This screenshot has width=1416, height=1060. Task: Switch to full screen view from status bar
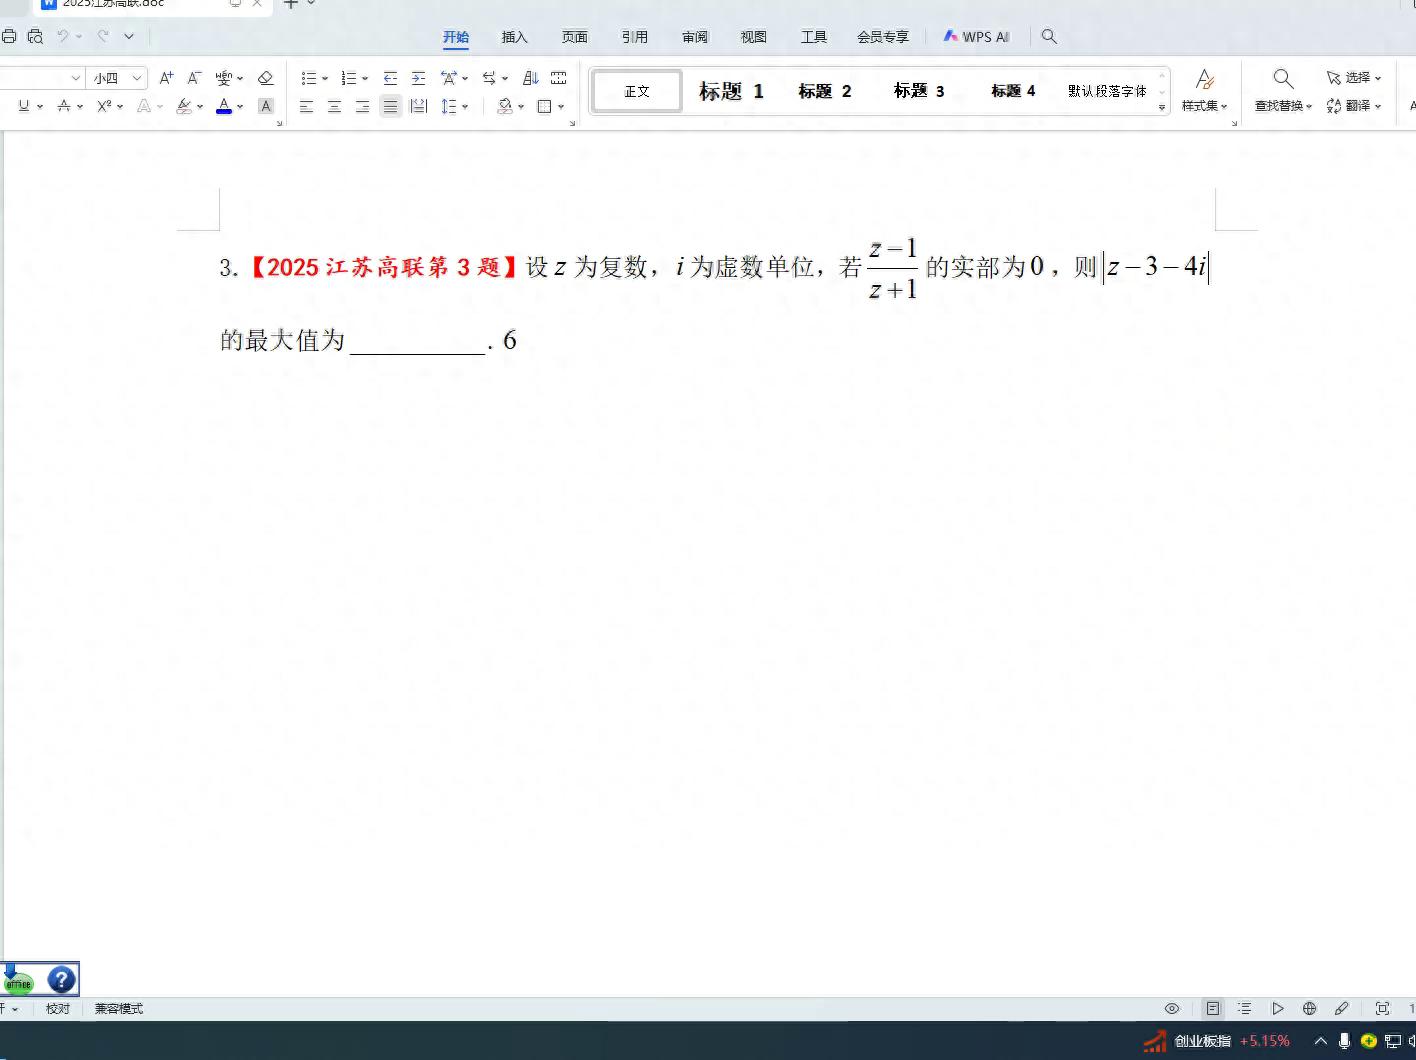(x=1382, y=1008)
